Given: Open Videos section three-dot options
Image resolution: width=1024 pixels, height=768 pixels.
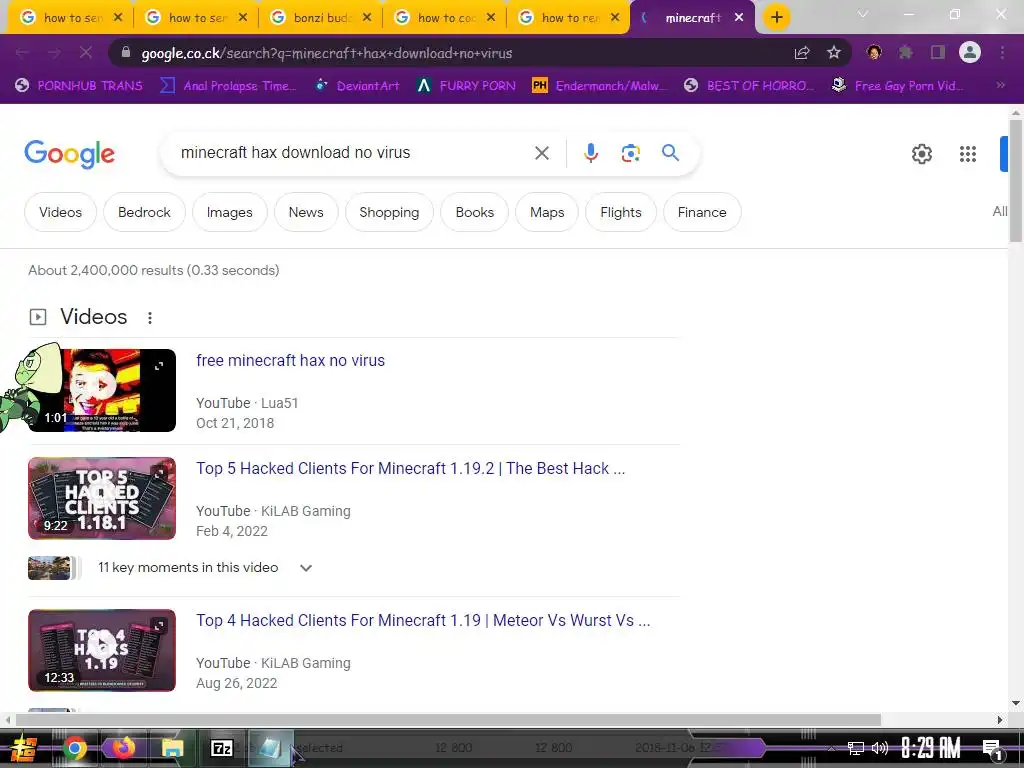Looking at the screenshot, I should [x=150, y=317].
